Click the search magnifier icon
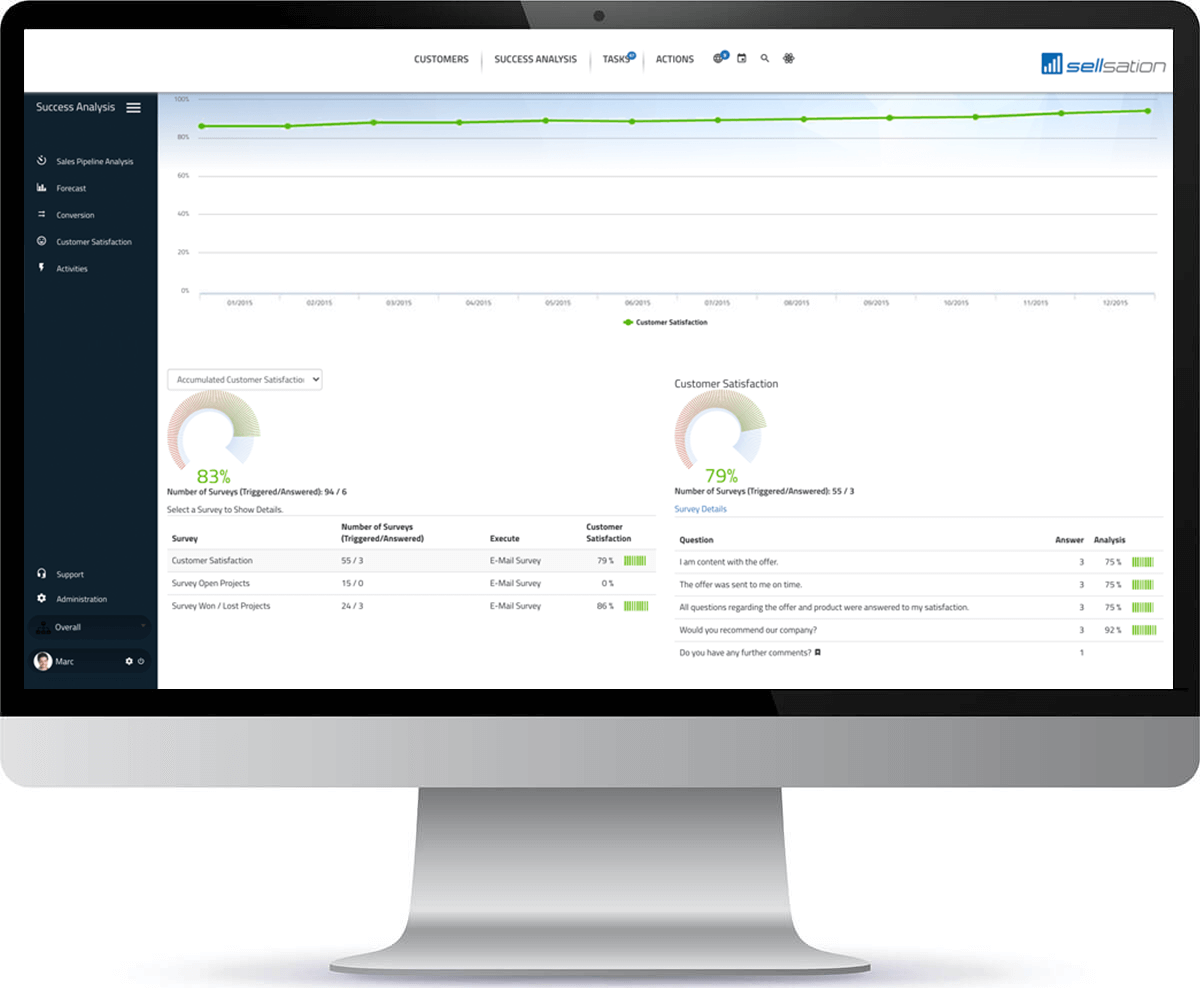This screenshot has width=1200, height=988. pos(765,59)
